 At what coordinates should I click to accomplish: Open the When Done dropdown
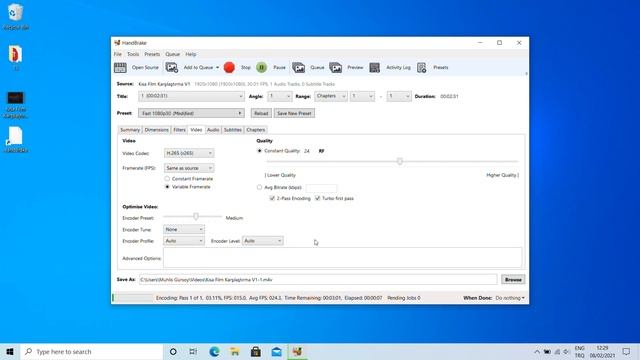pyautogui.click(x=510, y=298)
